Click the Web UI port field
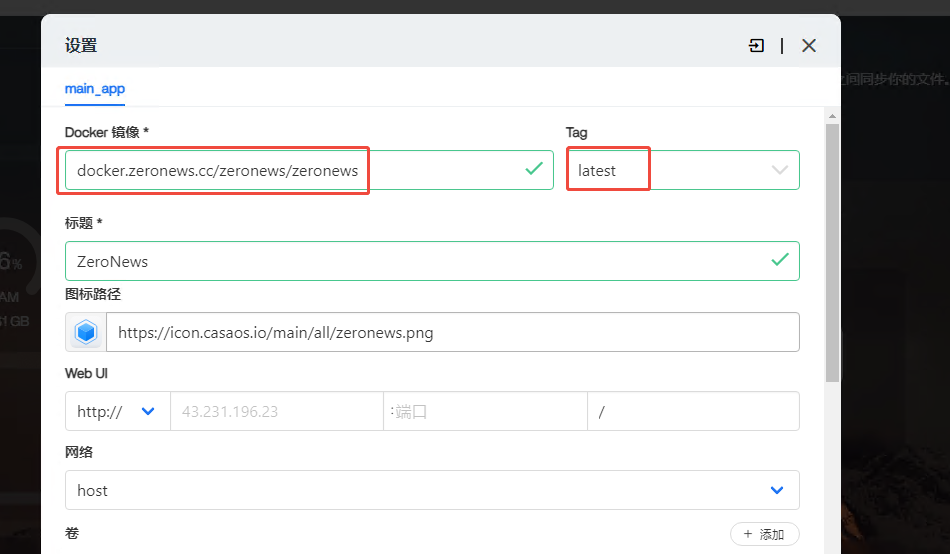Image resolution: width=950 pixels, height=554 pixels. (485, 411)
